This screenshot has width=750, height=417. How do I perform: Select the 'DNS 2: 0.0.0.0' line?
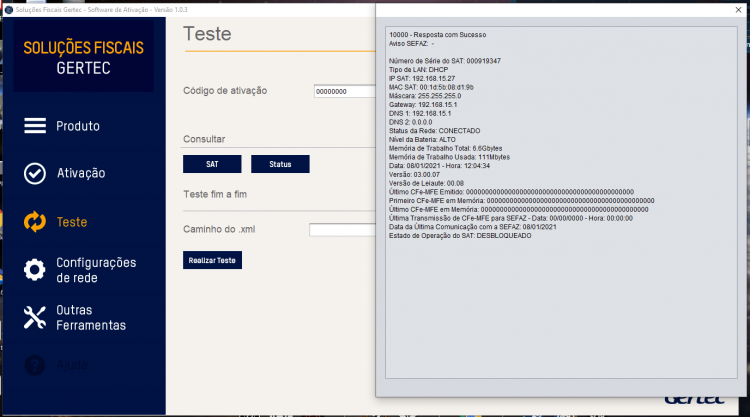(410, 122)
